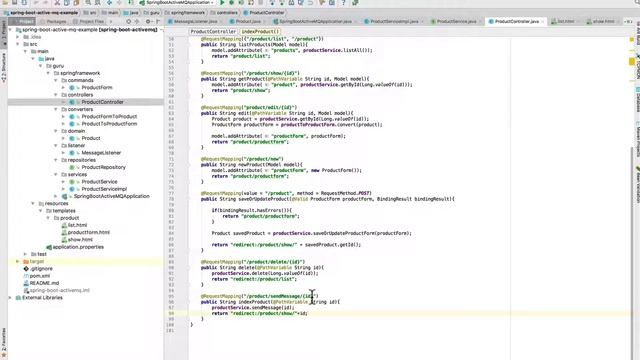Select ProductToProductForm class in tree

(x=109, y=124)
